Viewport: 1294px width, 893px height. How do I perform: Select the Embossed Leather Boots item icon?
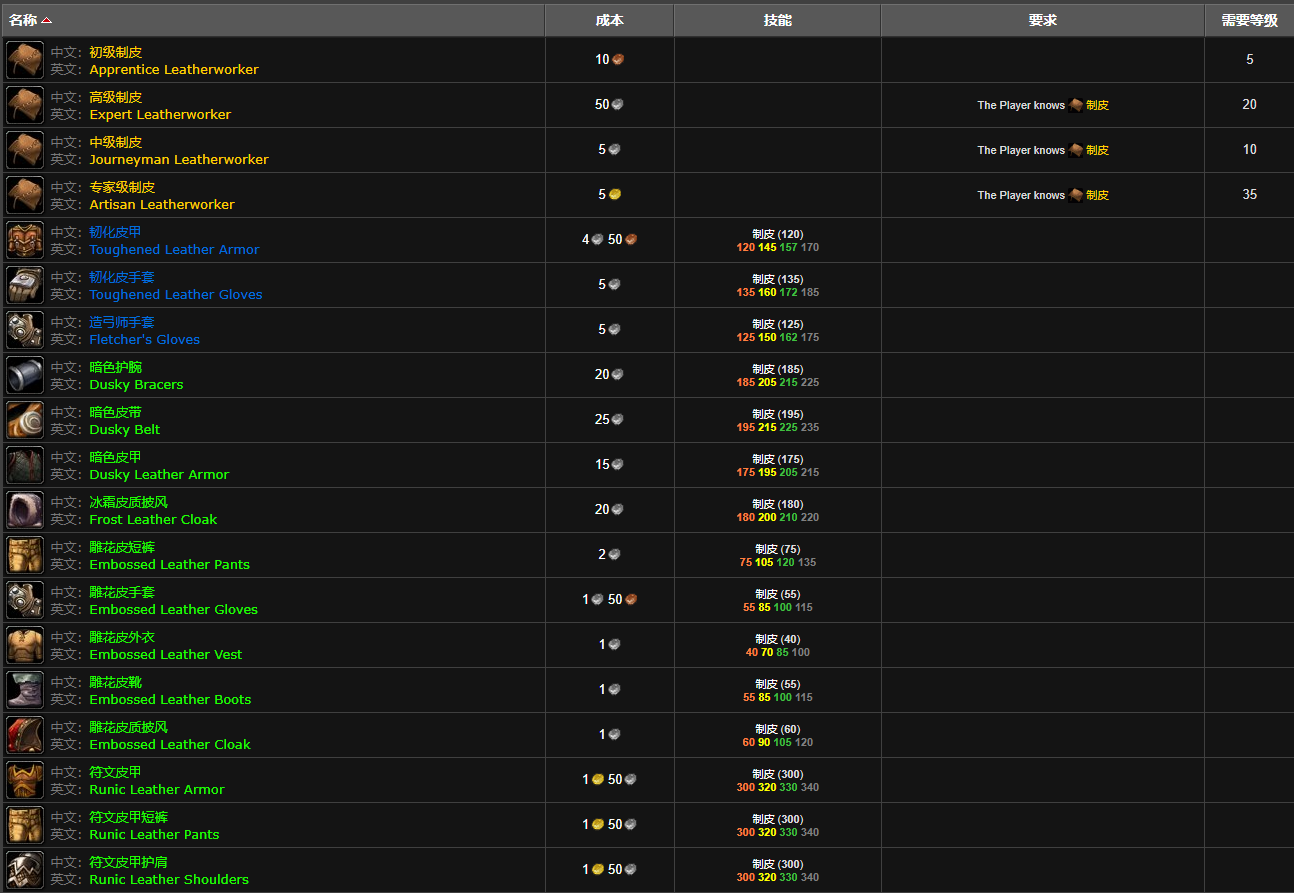tap(25, 690)
